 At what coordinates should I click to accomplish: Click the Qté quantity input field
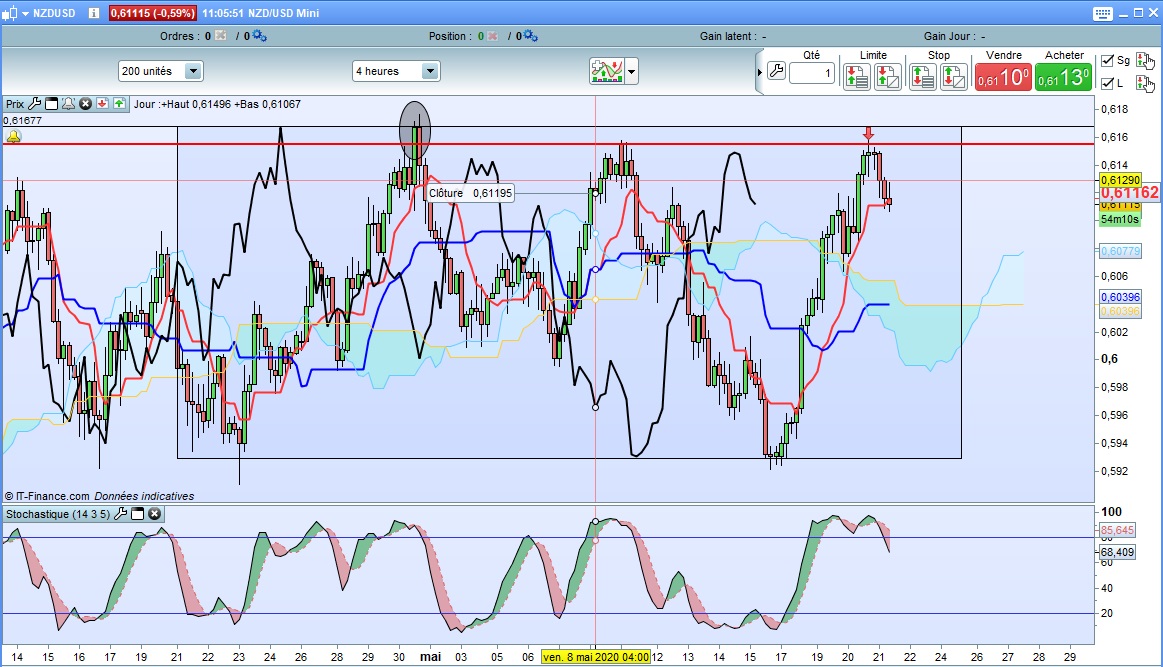(x=812, y=73)
